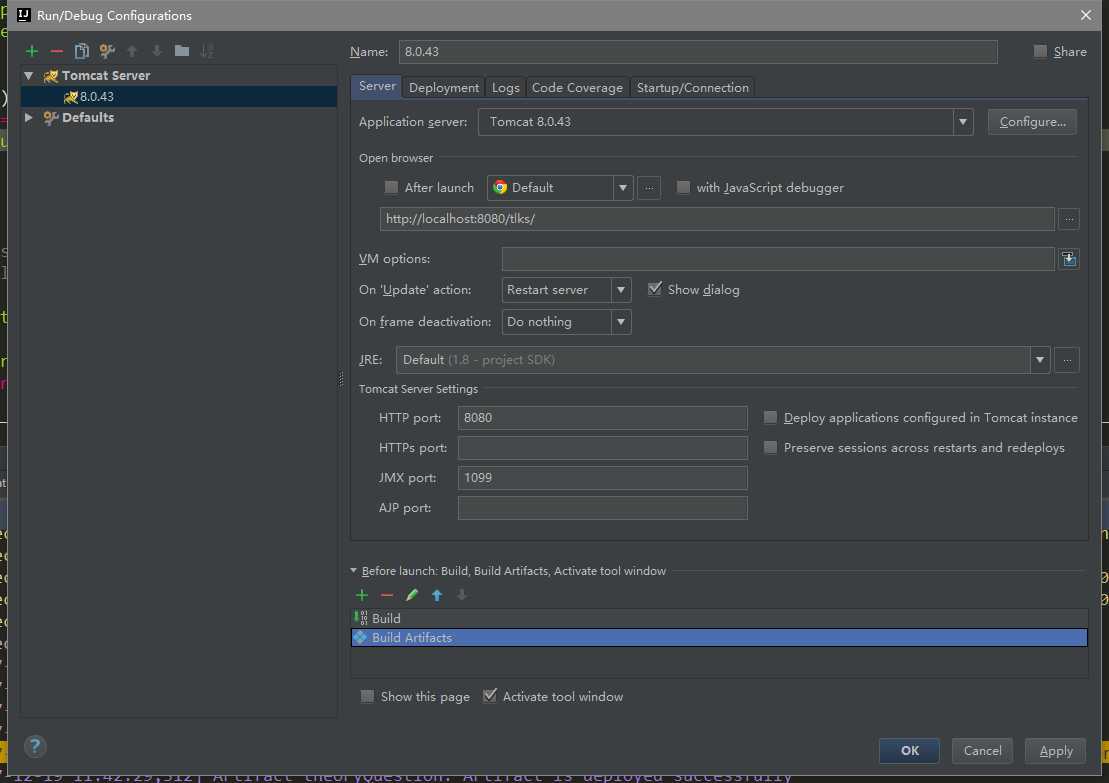1109x783 pixels.
Task: Edit before-launch task pencil icon
Action: point(412,596)
